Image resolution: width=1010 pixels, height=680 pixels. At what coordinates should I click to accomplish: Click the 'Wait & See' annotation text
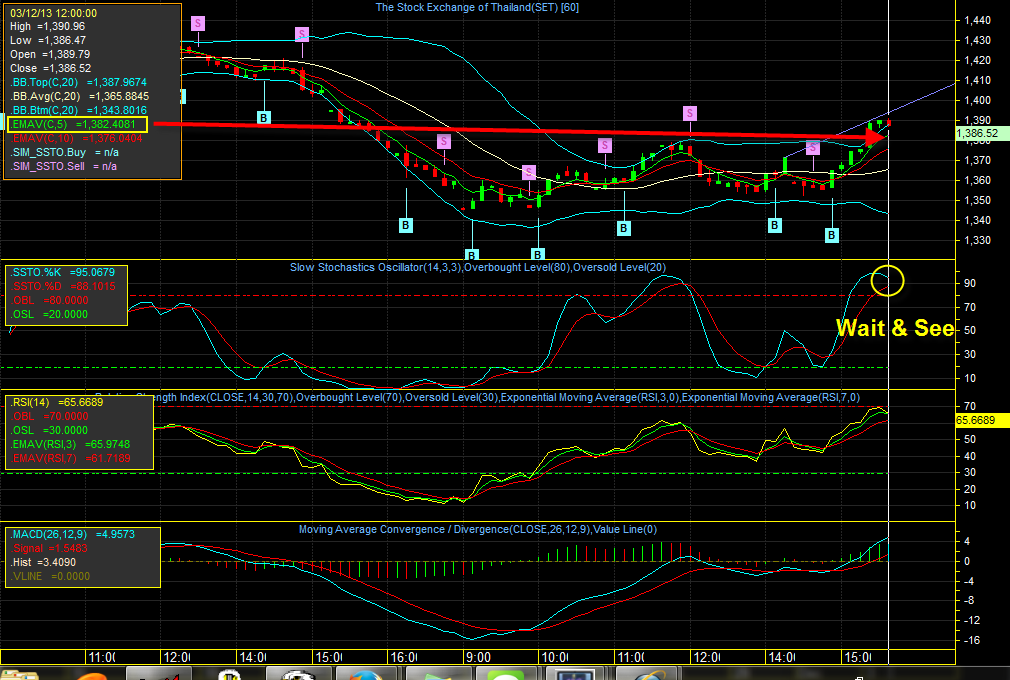tap(894, 328)
